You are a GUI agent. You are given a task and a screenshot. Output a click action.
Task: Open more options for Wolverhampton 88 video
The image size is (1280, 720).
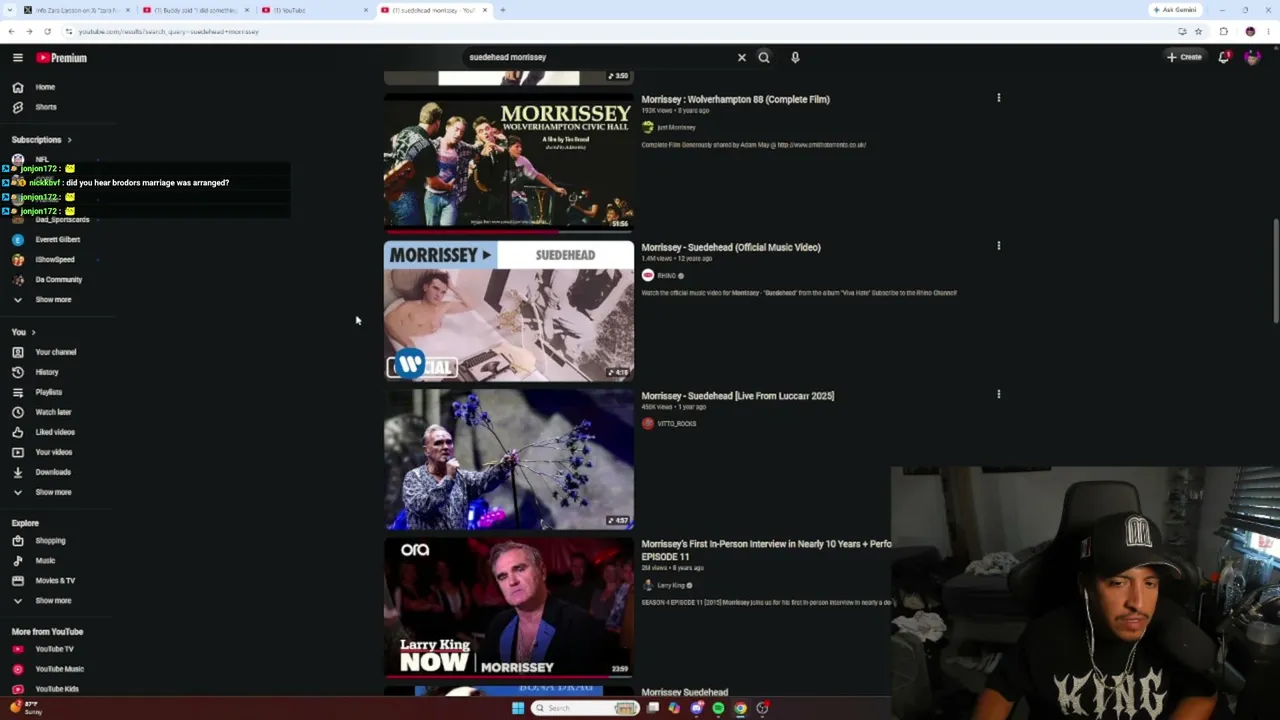click(x=998, y=98)
